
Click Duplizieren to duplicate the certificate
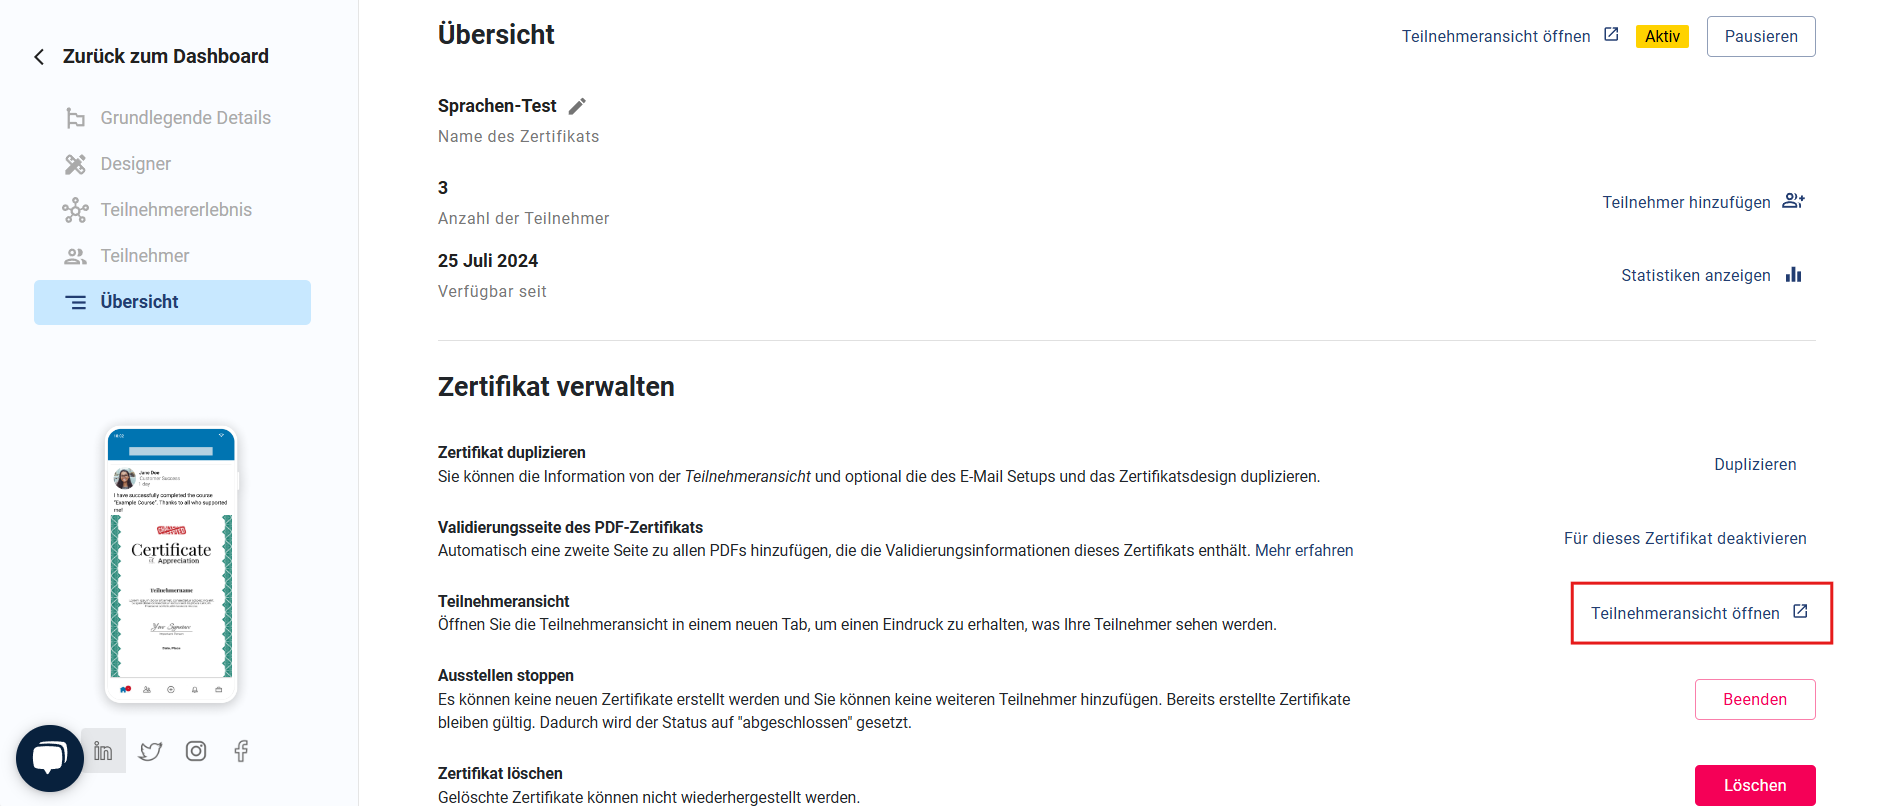[x=1755, y=464]
